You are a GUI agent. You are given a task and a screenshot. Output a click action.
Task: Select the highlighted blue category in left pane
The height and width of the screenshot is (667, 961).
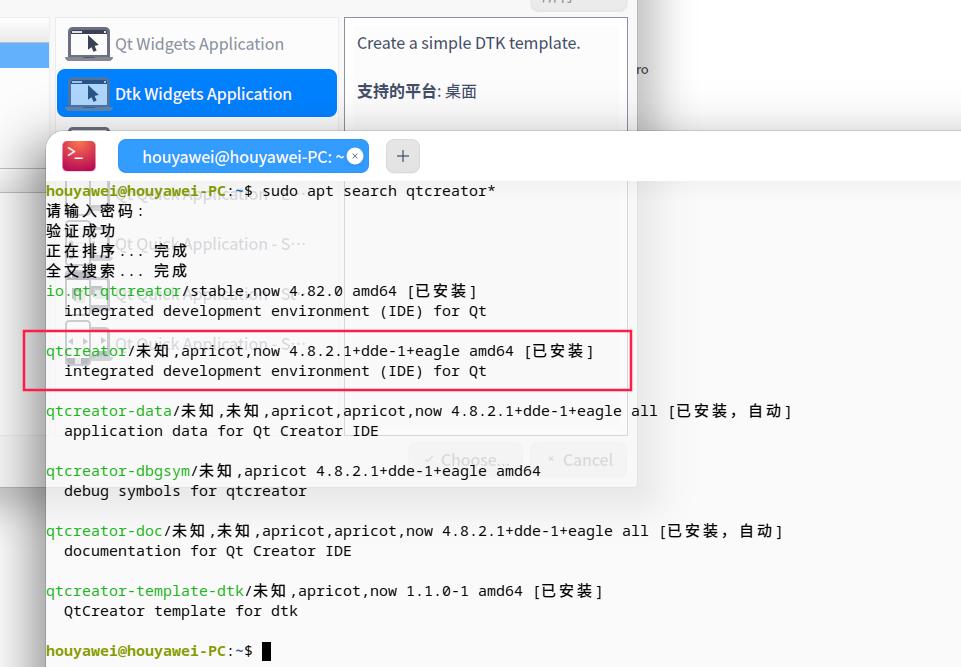point(24,55)
